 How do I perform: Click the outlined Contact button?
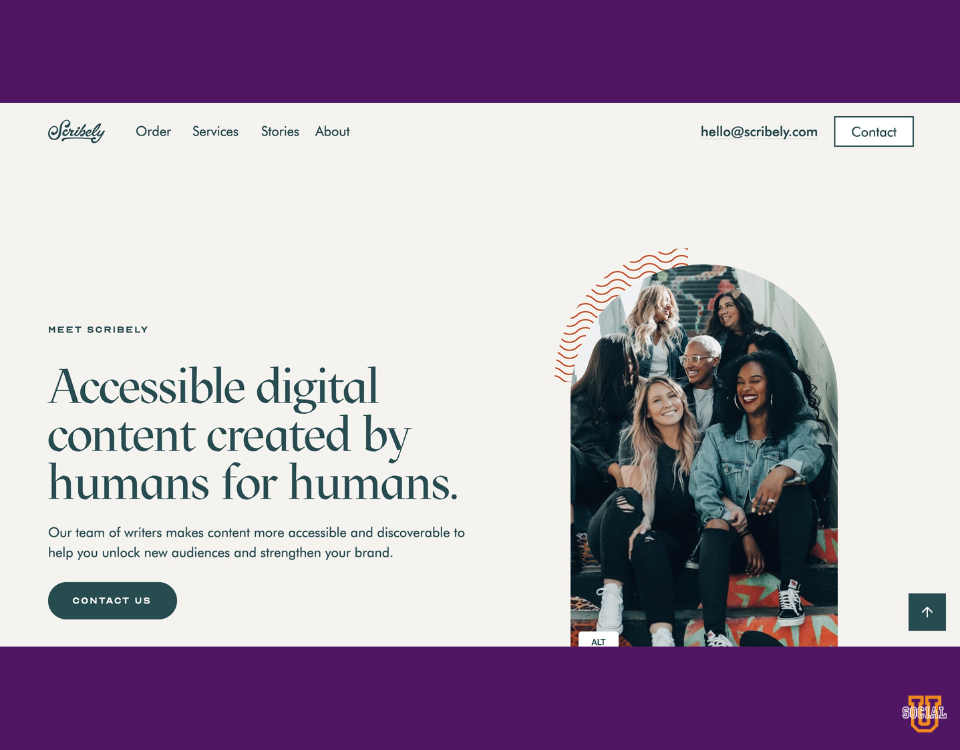pos(874,132)
